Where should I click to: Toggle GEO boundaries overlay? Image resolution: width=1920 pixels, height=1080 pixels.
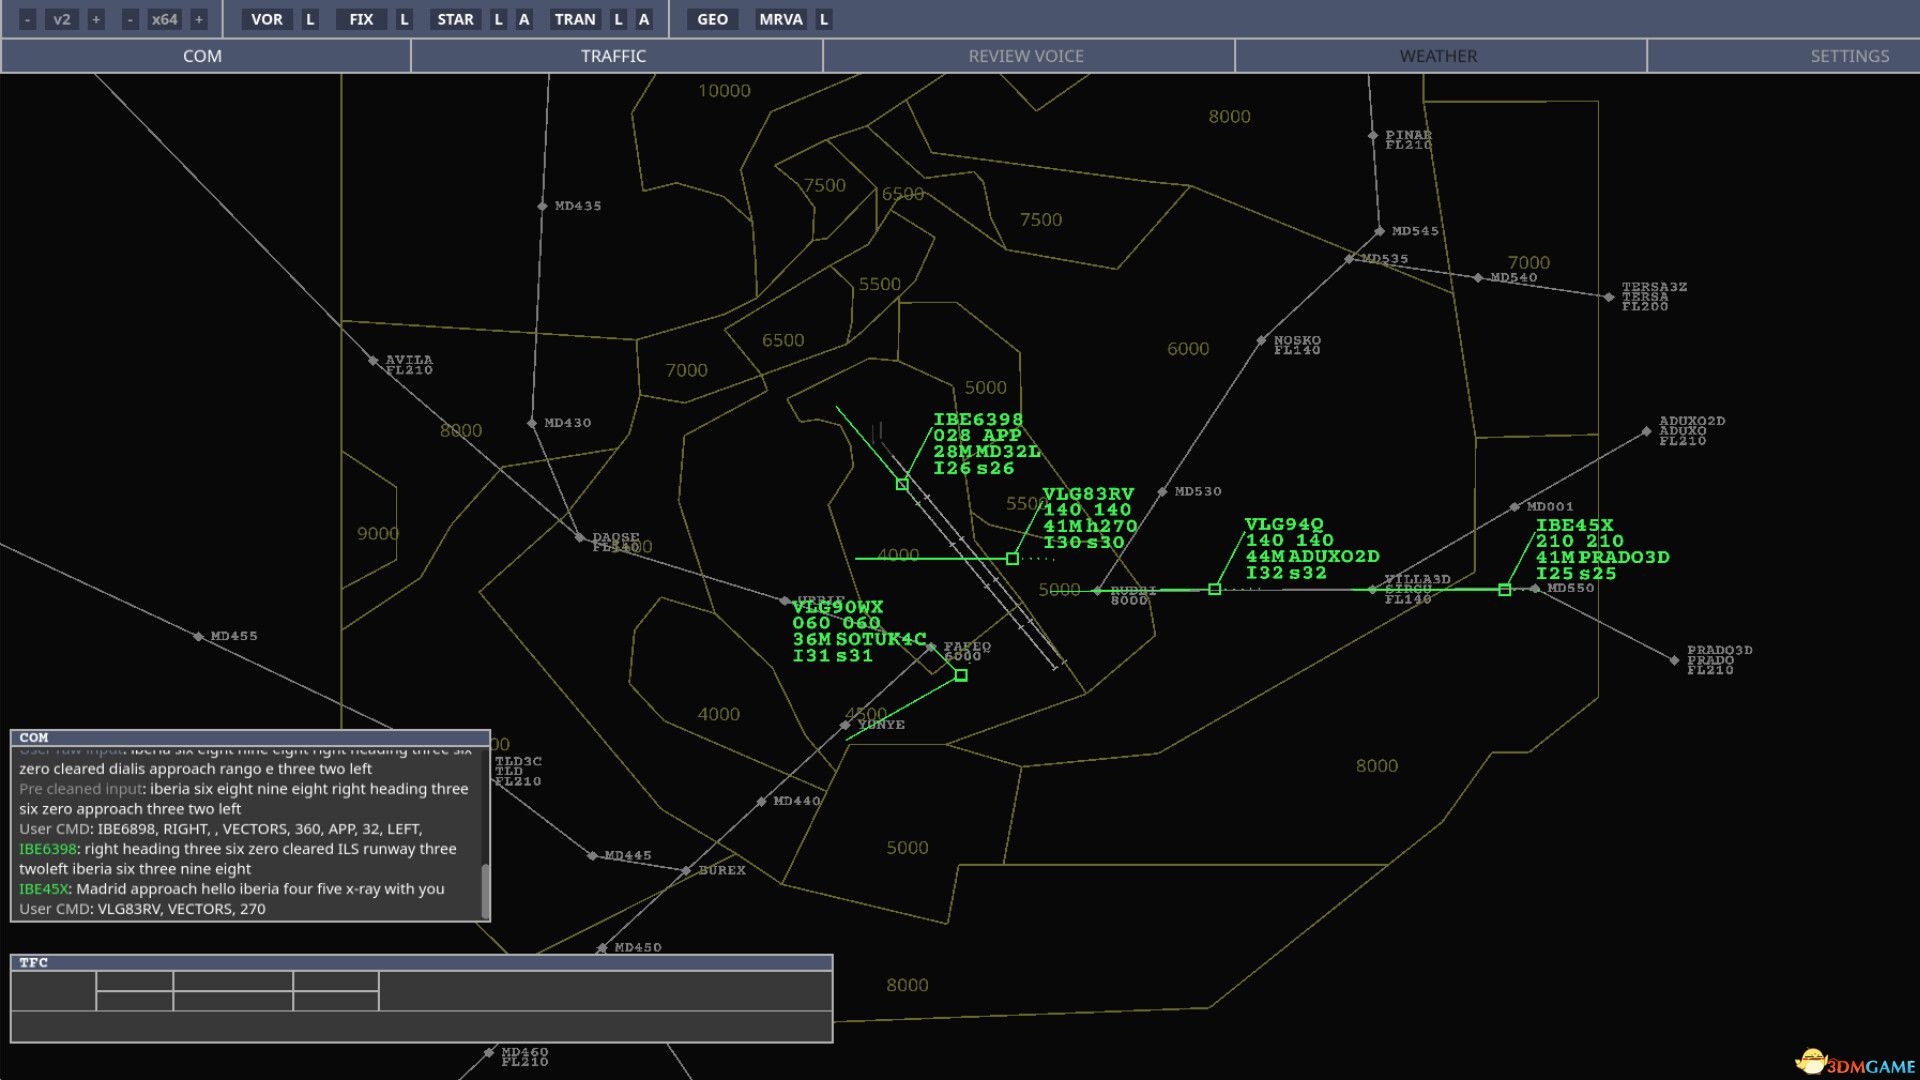point(712,18)
